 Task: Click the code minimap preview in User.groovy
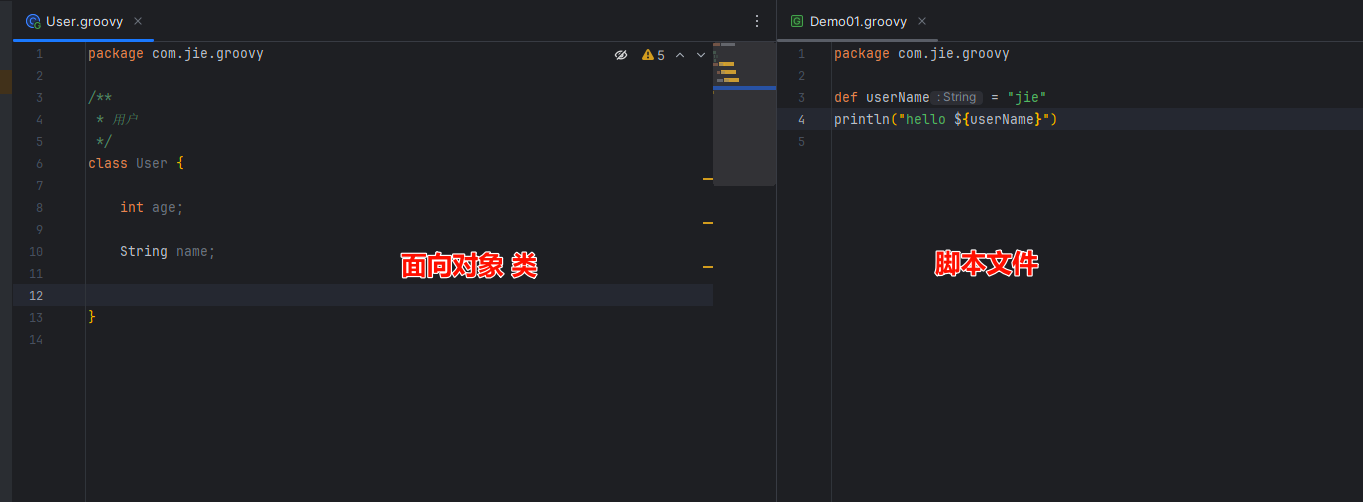(744, 114)
